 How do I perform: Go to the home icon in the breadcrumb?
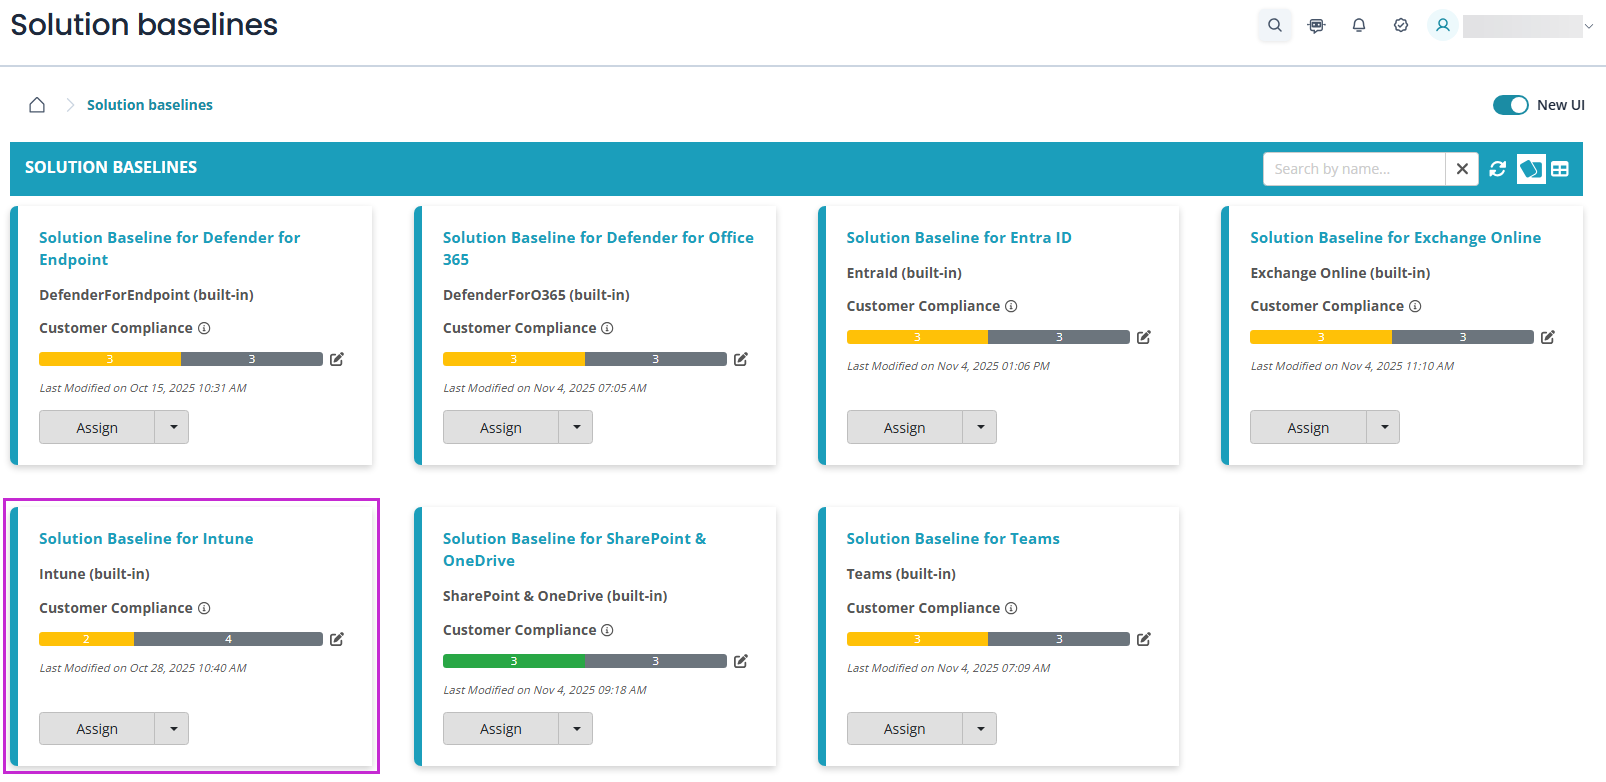pyautogui.click(x=37, y=105)
